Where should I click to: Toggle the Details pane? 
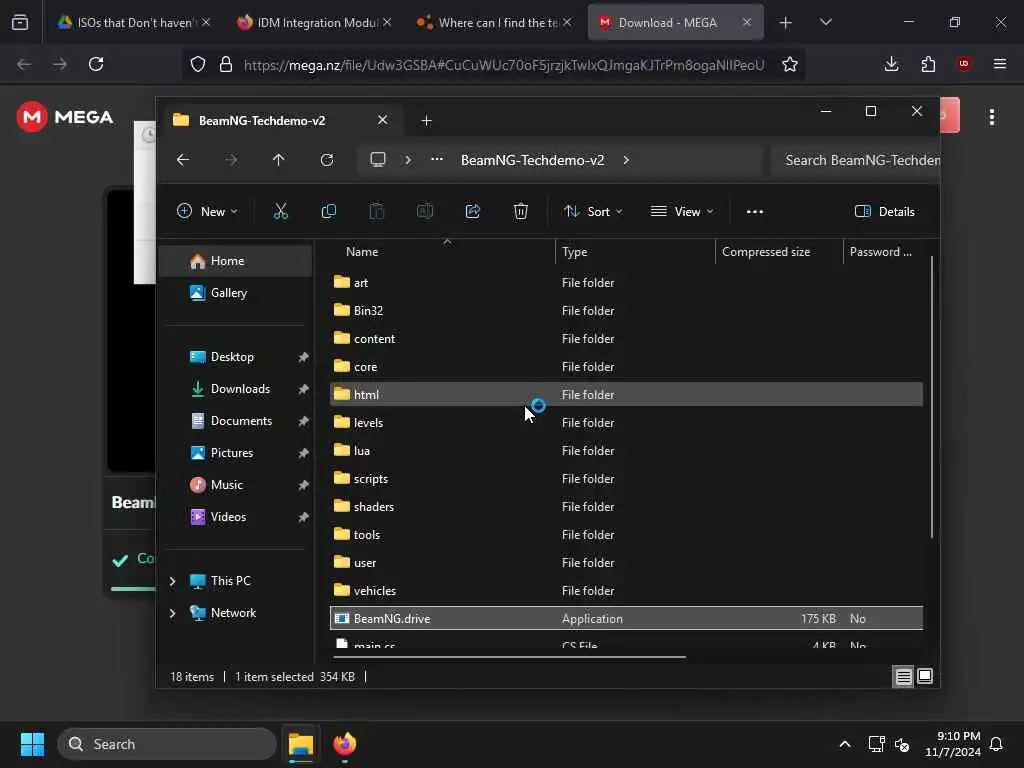pyautogui.click(x=886, y=212)
